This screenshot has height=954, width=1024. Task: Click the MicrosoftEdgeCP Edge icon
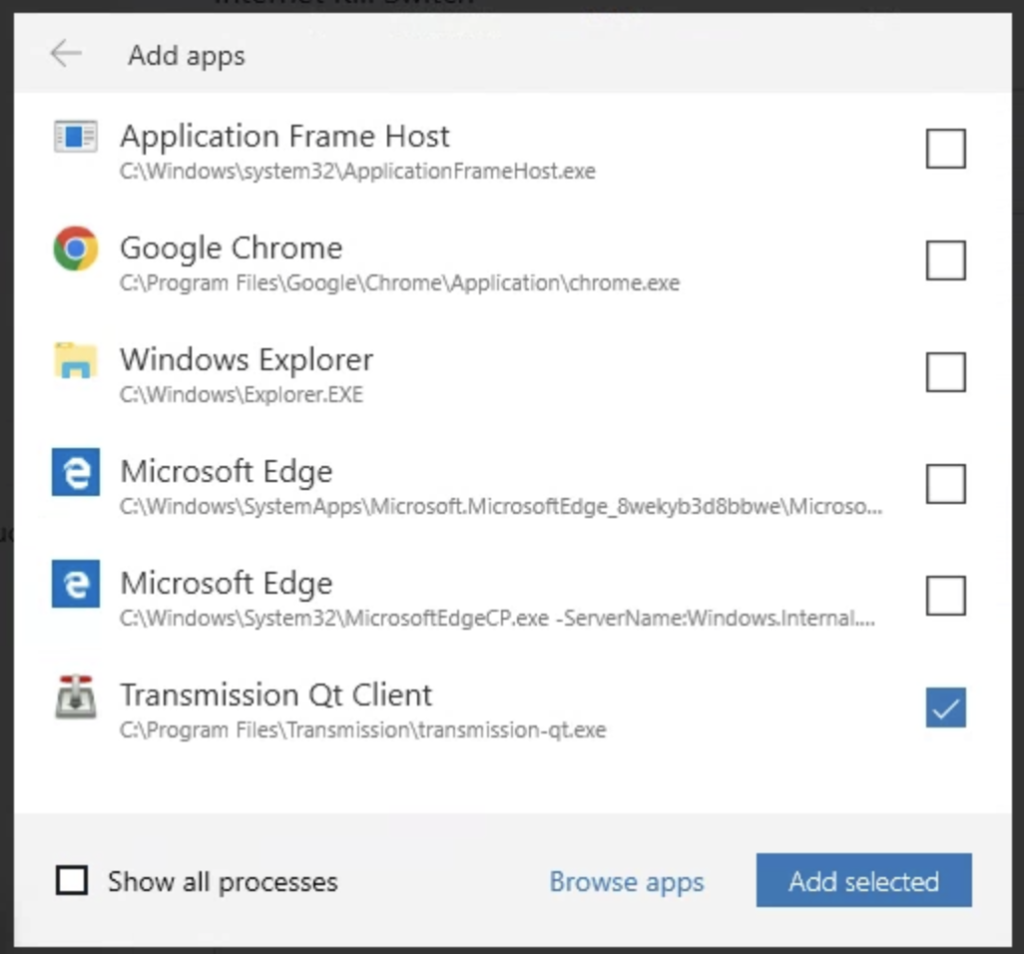[76, 583]
